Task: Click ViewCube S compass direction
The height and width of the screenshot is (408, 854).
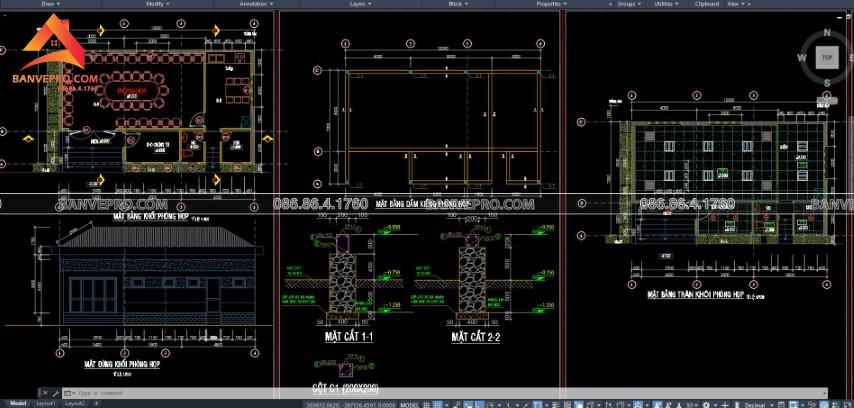Action: 827,83
